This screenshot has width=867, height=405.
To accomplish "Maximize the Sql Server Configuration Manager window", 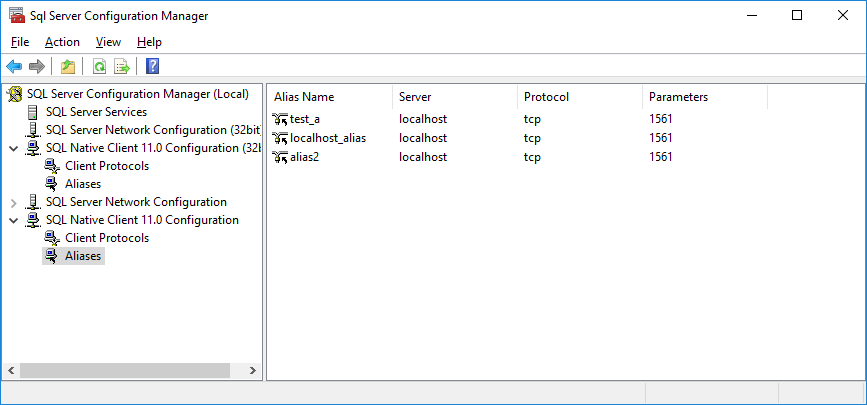I will [797, 15].
